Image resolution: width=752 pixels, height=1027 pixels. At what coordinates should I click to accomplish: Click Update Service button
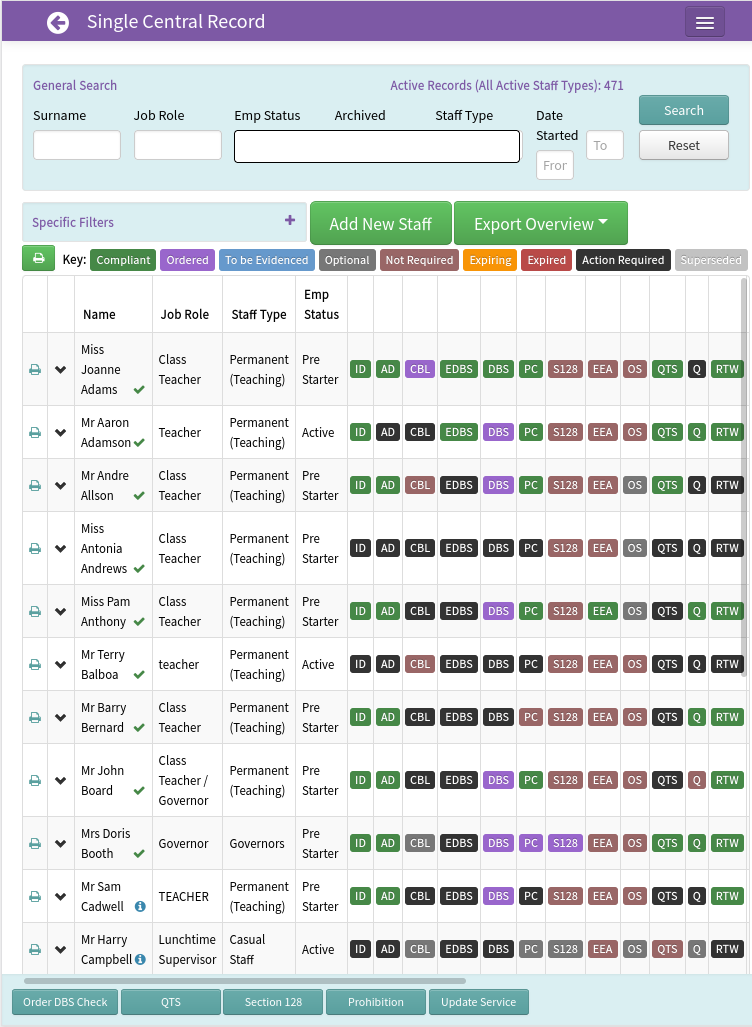pyautogui.click(x=478, y=1002)
